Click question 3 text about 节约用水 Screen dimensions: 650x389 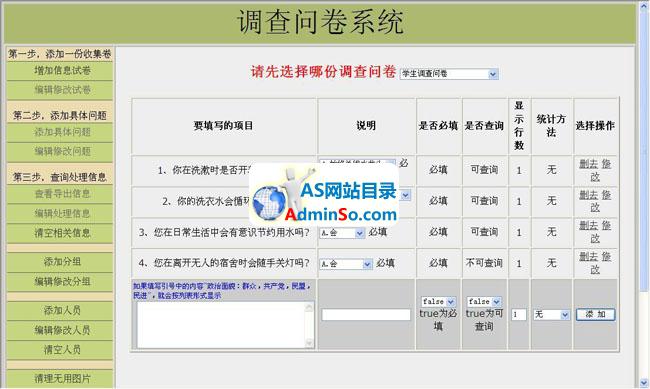pyautogui.click(x=224, y=233)
